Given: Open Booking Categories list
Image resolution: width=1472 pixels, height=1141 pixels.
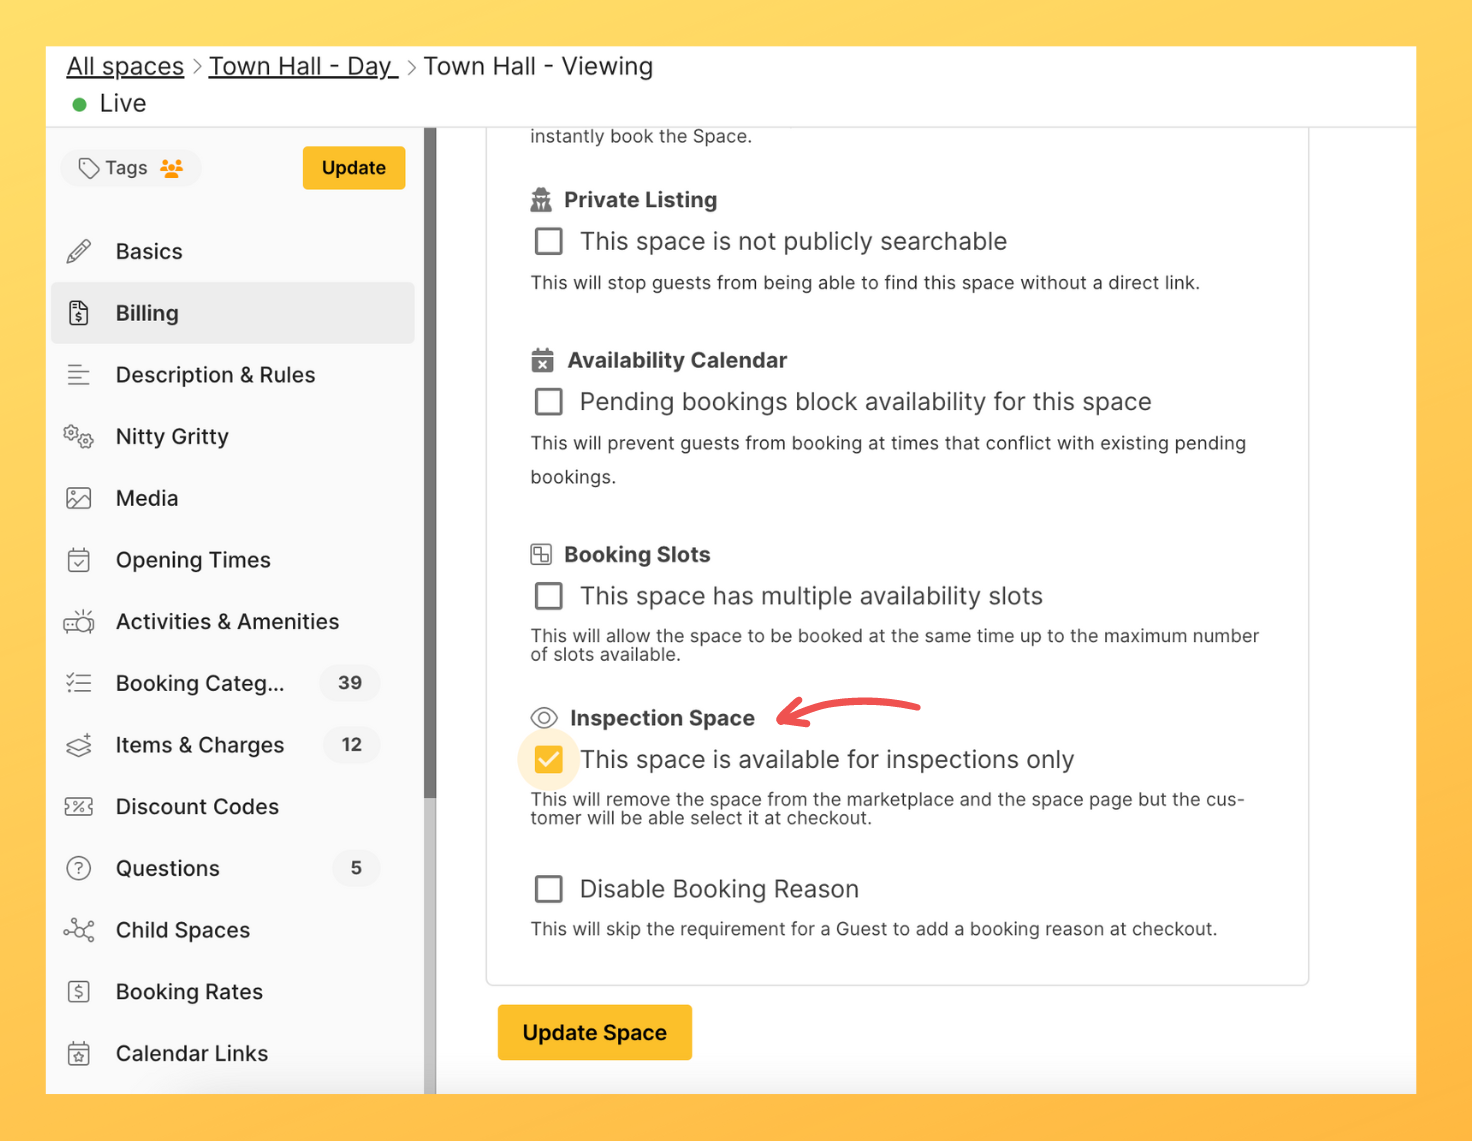Looking at the screenshot, I should [x=232, y=683].
